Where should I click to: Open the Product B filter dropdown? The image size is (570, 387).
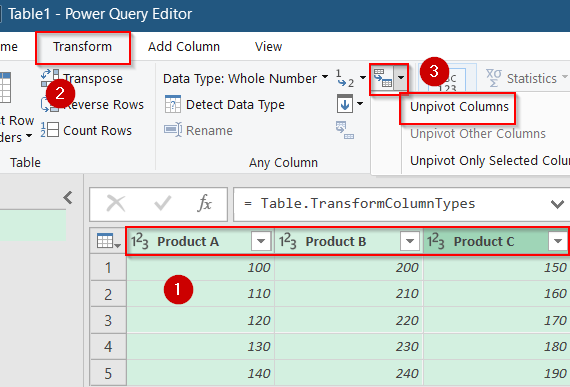410,241
